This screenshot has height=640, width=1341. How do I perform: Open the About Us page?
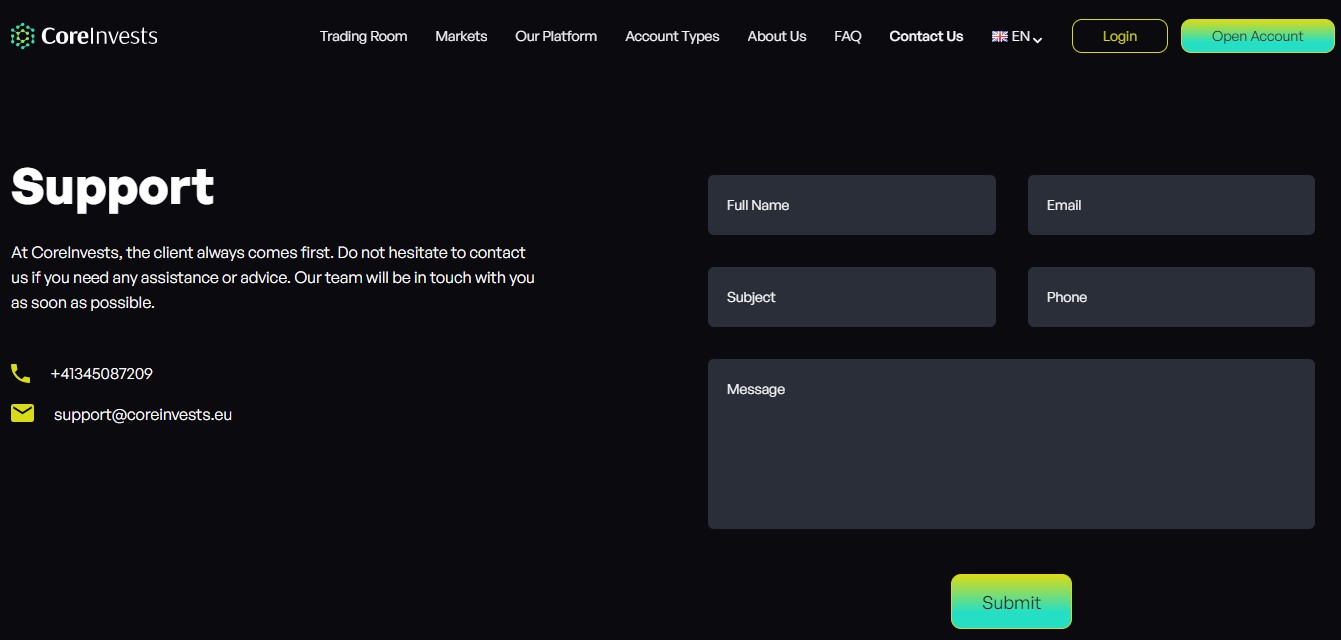tap(776, 36)
